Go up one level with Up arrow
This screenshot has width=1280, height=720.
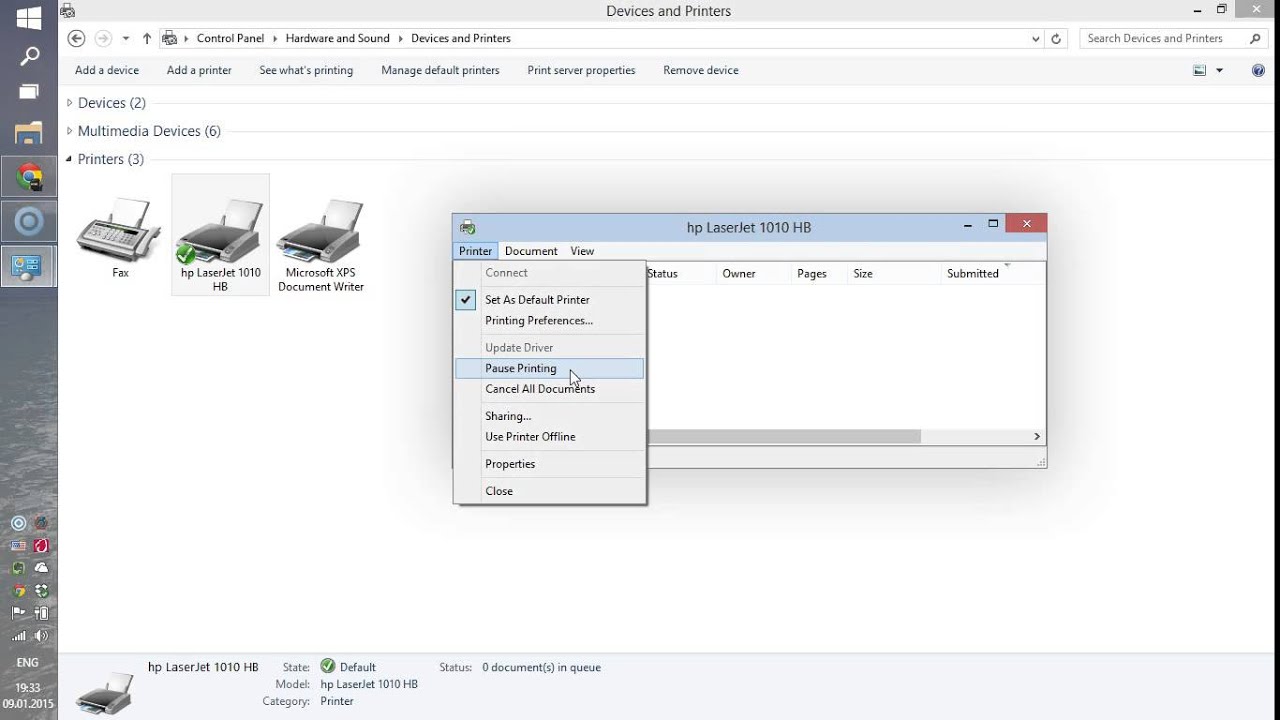[147, 38]
